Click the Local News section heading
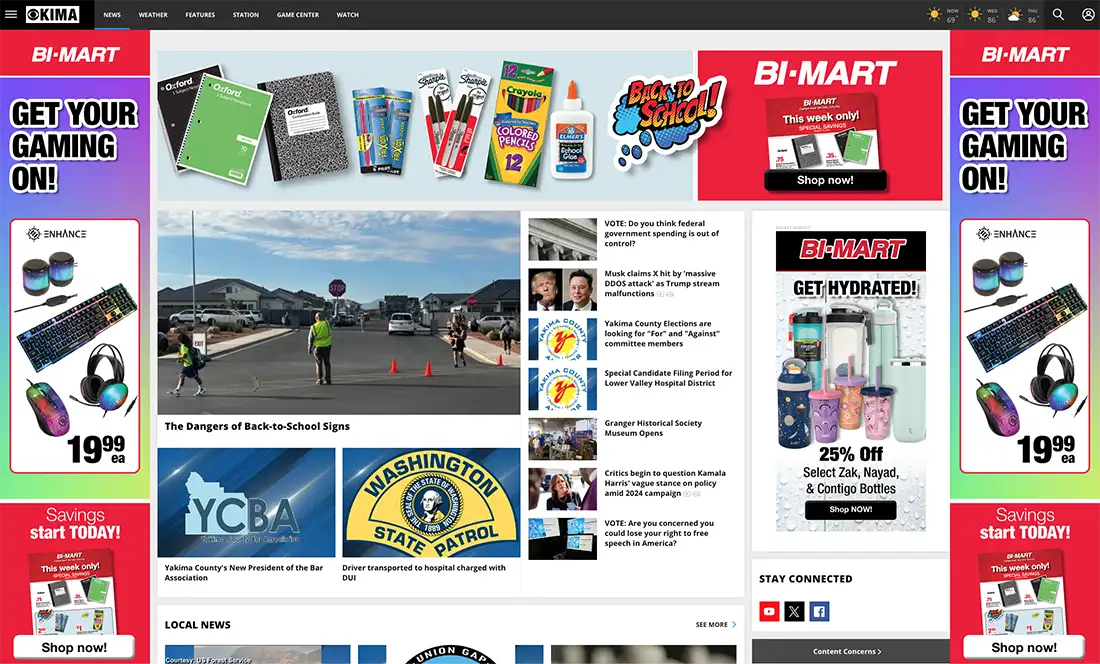 [197, 625]
